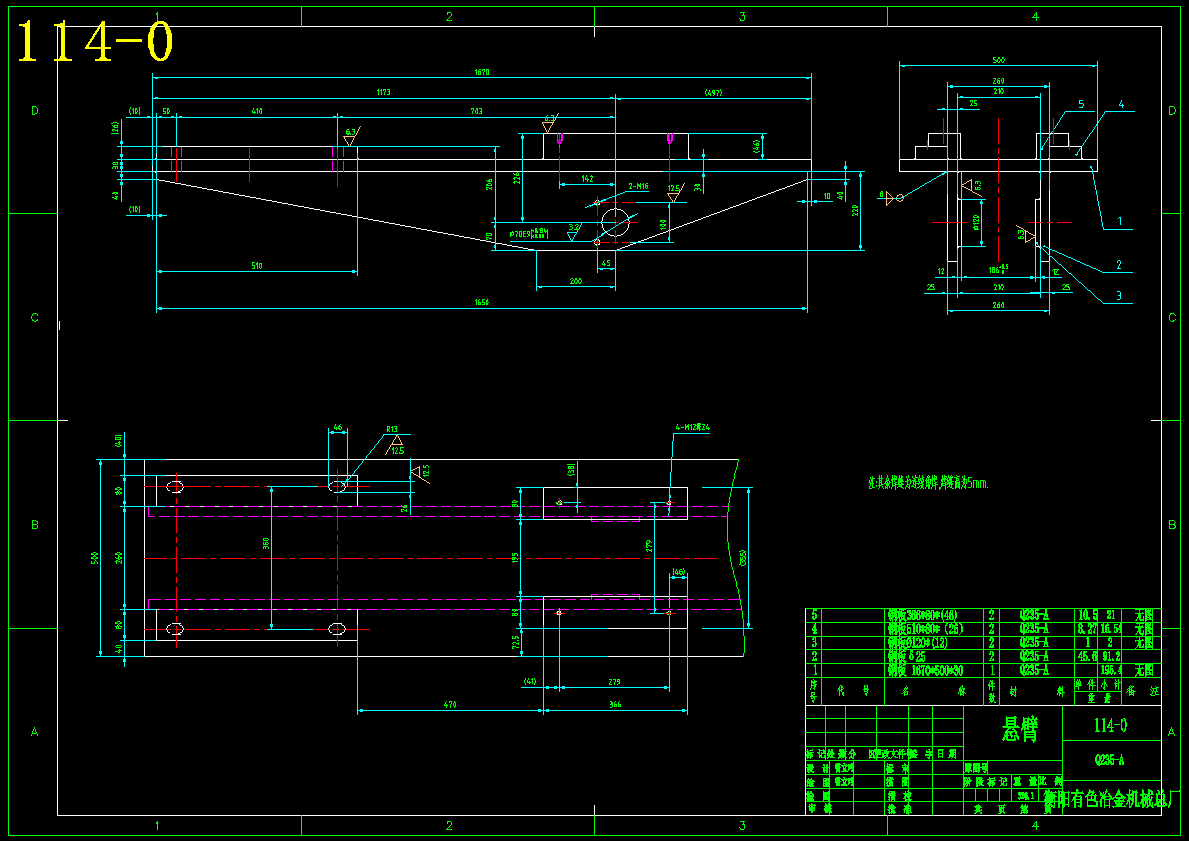
Task: Pick the (41) reference dimension
Action: point(529,681)
